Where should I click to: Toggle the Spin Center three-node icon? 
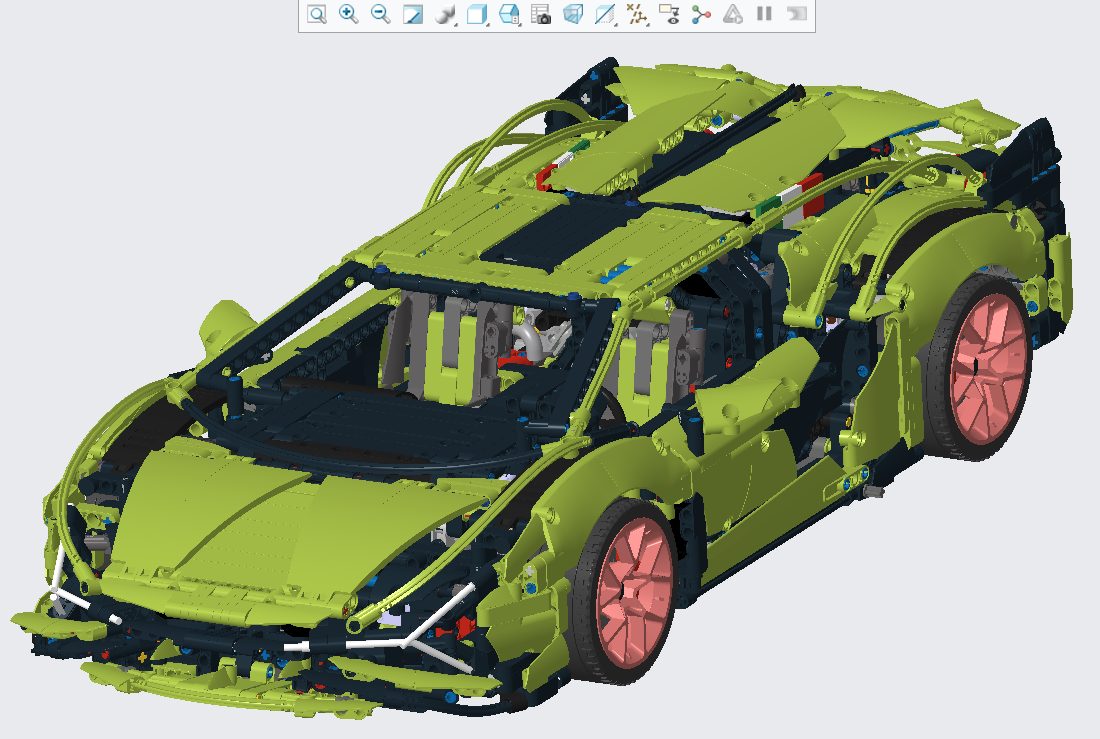tap(701, 14)
